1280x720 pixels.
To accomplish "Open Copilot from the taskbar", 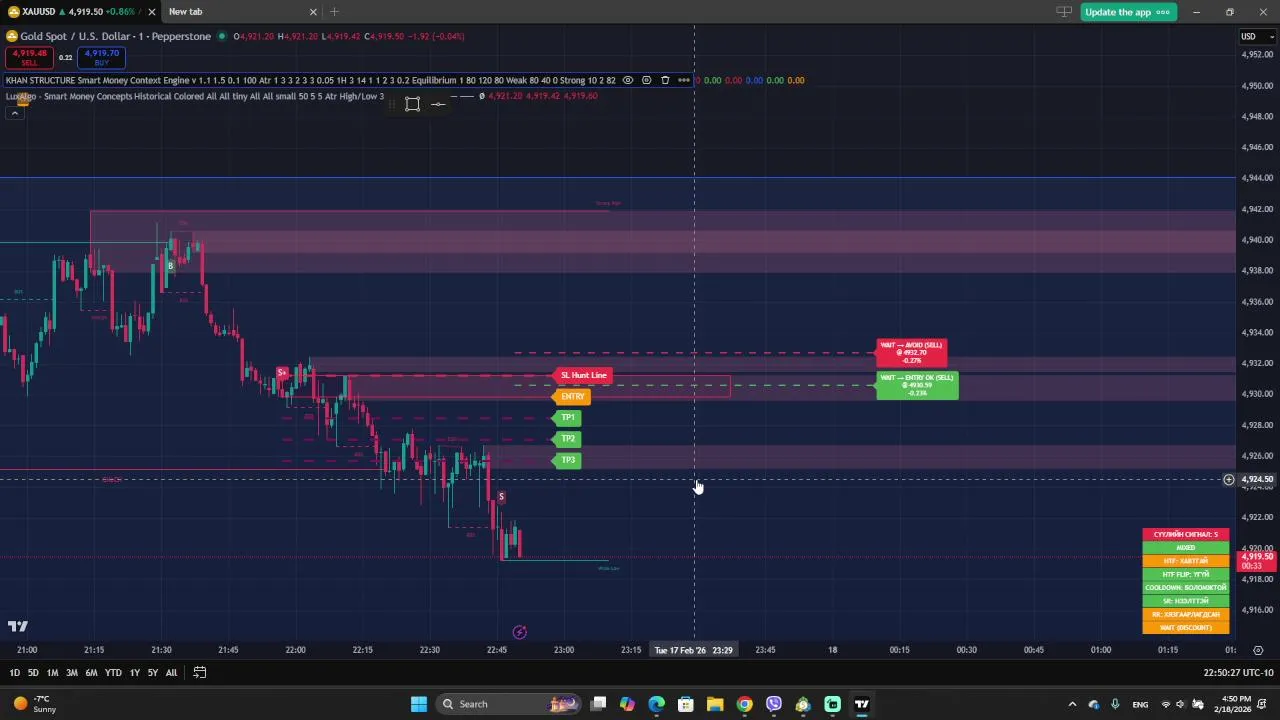I will coord(627,704).
